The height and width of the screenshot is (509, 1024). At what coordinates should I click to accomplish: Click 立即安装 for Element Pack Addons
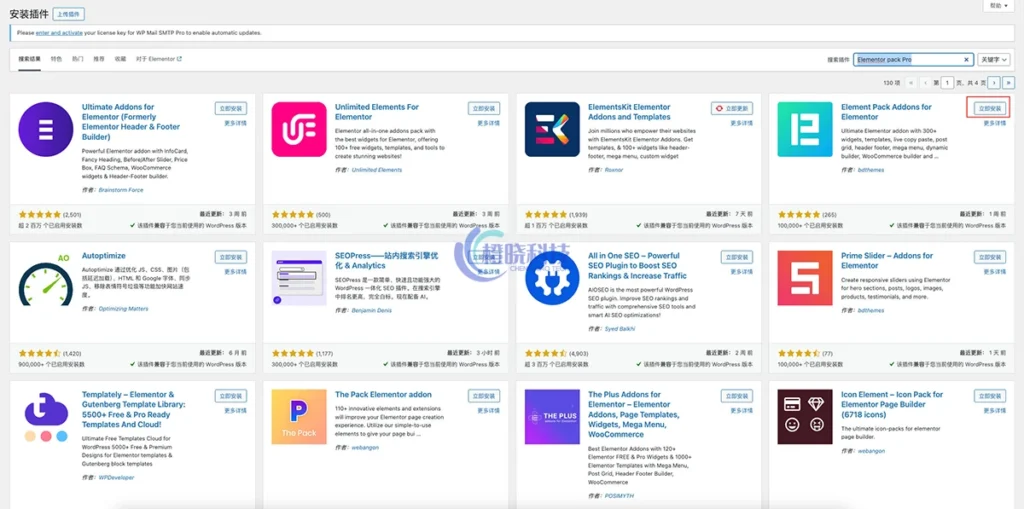tap(989, 108)
